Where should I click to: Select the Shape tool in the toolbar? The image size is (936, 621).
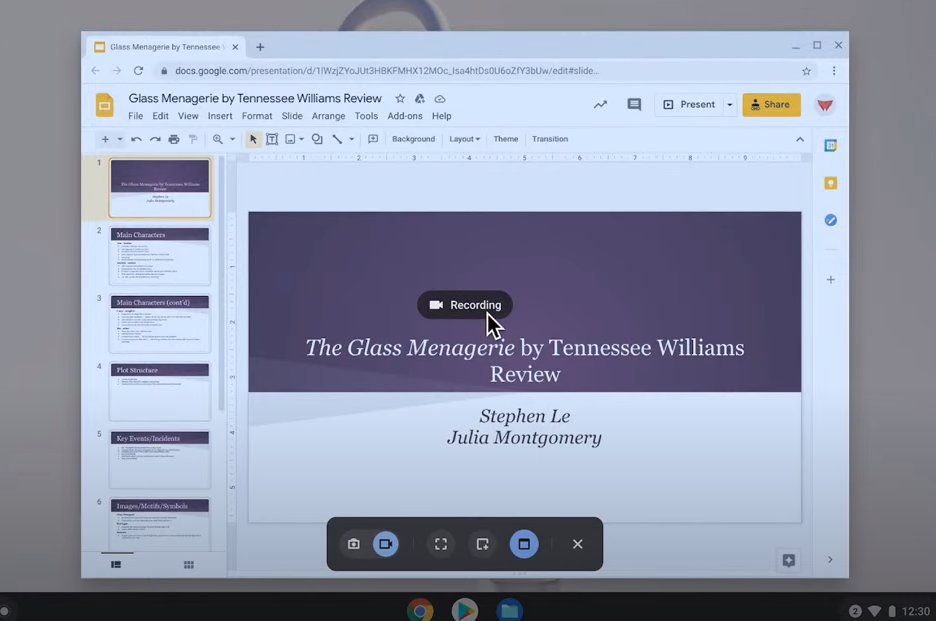(x=315, y=139)
